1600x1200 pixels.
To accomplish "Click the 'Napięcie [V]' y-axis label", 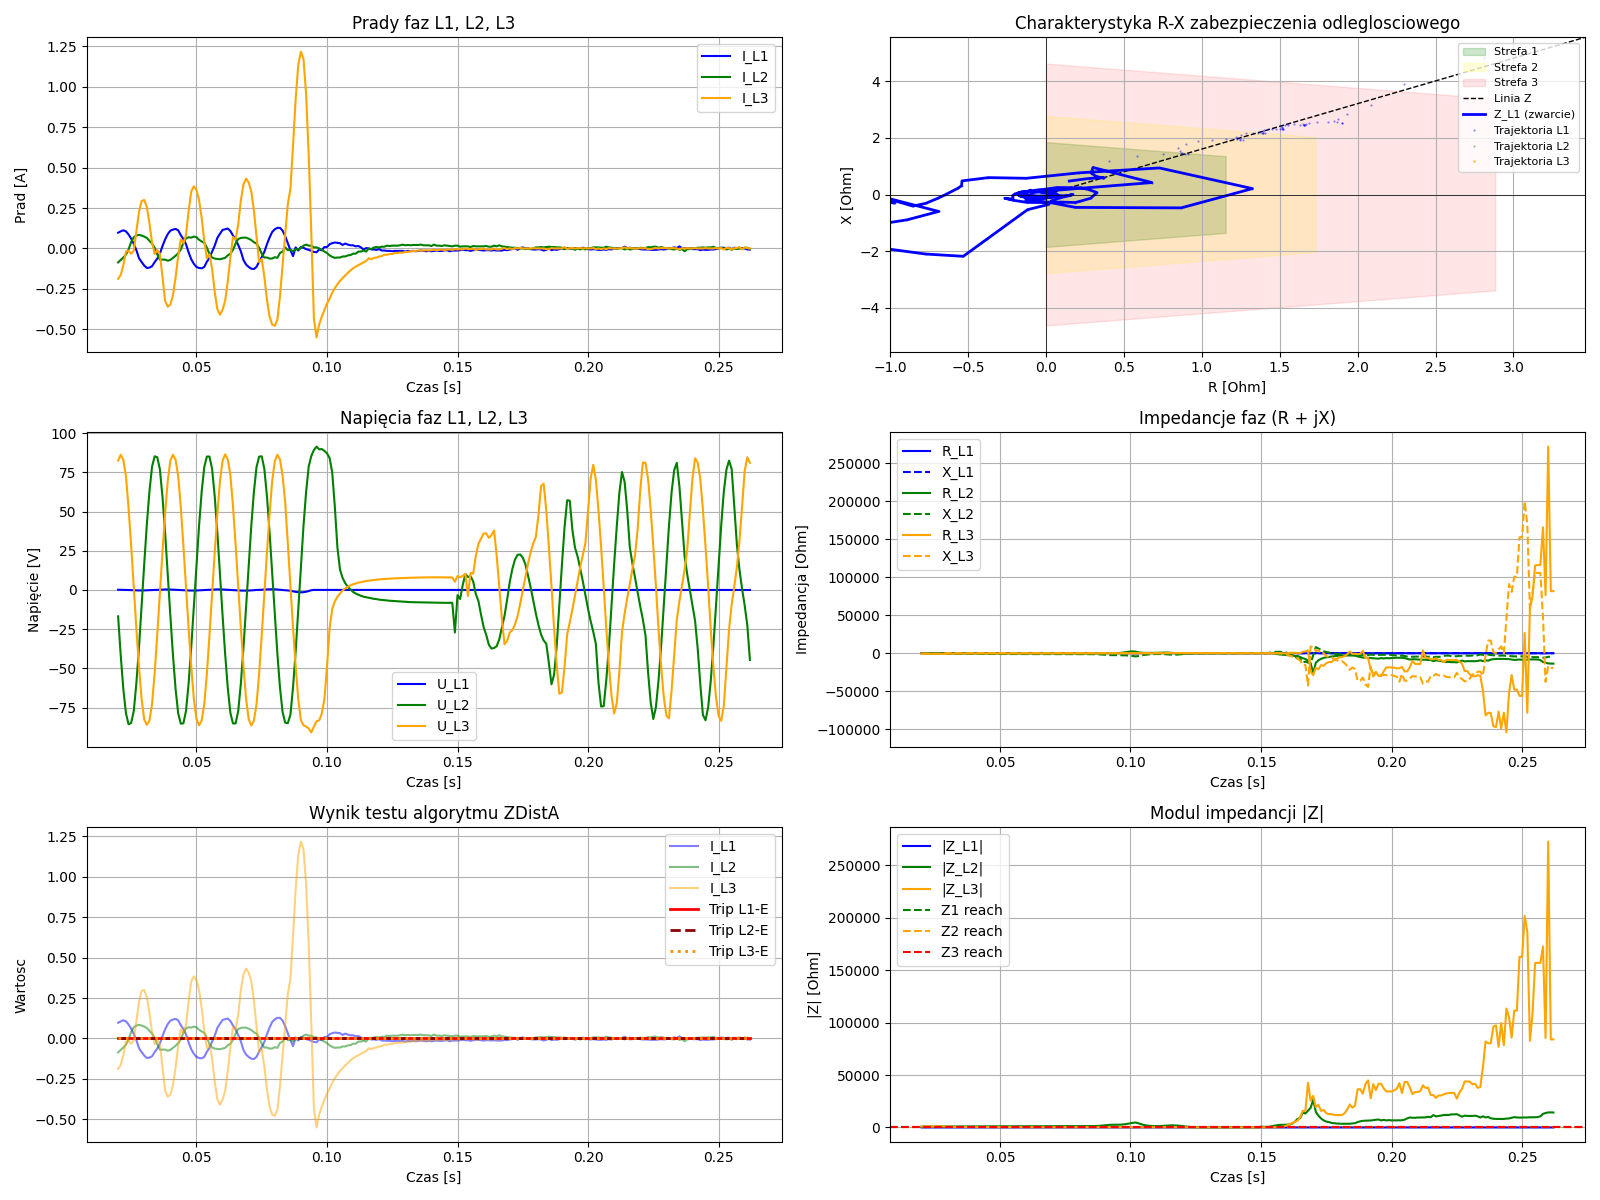I will (x=34, y=590).
